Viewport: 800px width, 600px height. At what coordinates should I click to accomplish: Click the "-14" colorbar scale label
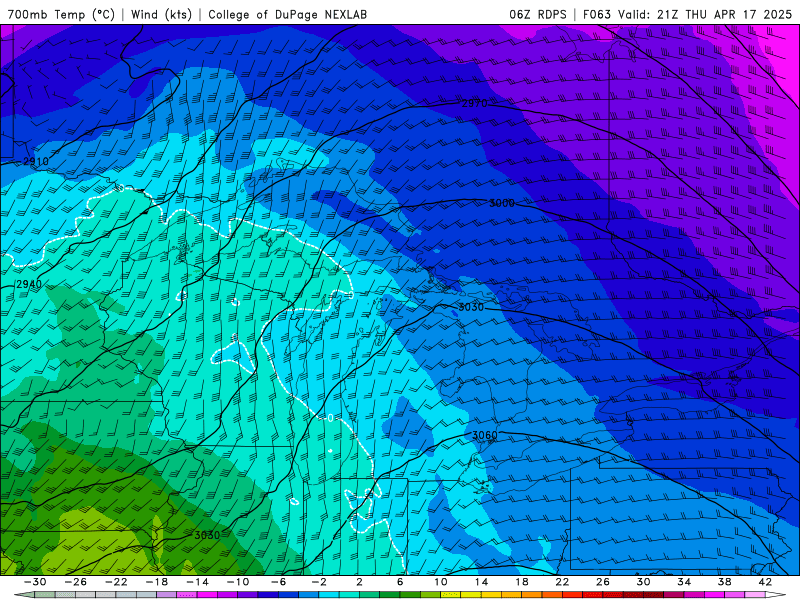(x=197, y=582)
